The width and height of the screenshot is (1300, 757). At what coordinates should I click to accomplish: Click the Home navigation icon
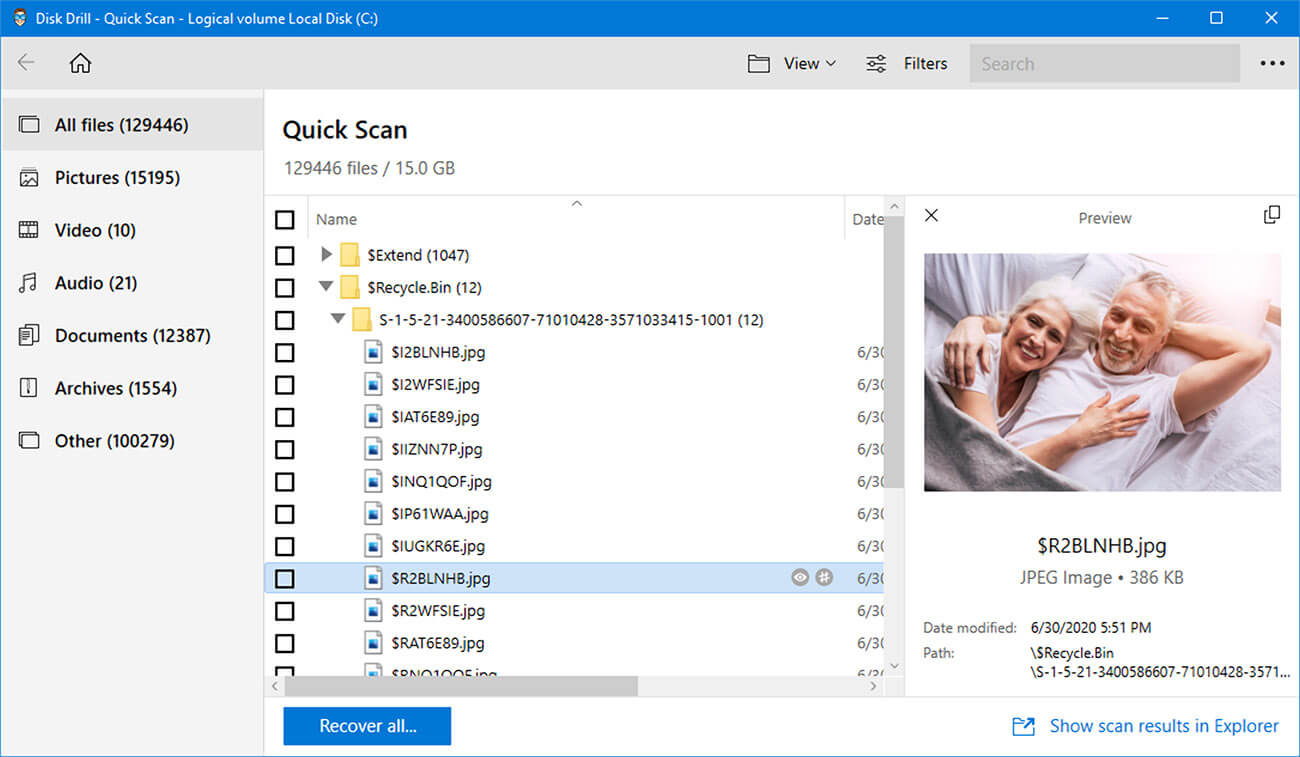[79, 62]
